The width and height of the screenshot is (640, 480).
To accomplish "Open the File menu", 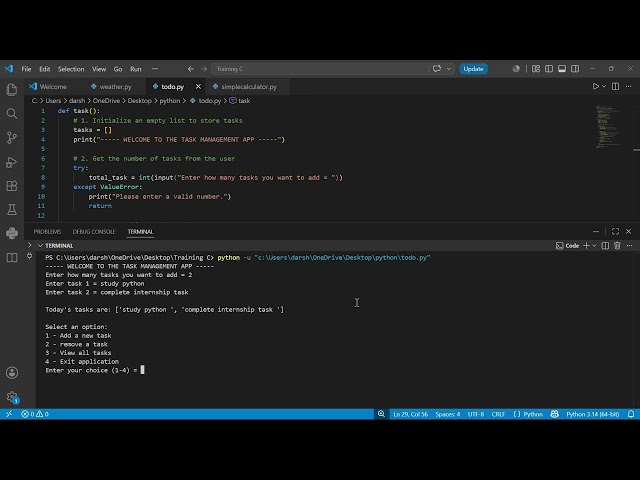I will click(26, 69).
